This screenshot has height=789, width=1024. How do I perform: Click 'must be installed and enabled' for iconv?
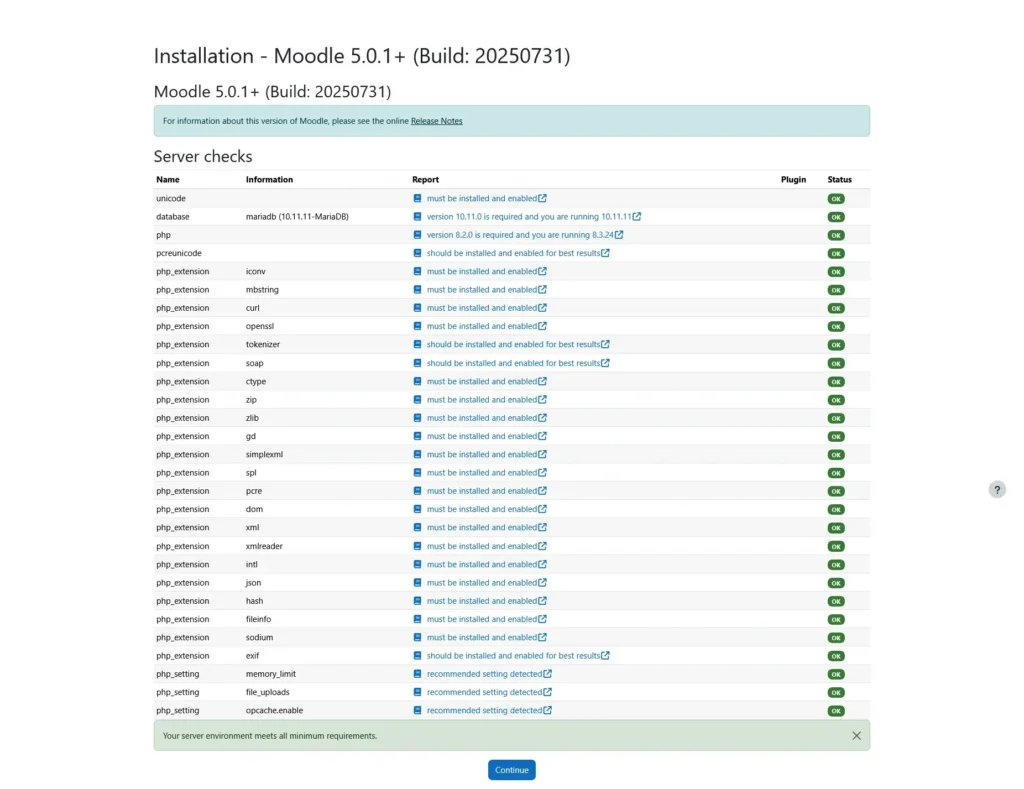pyautogui.click(x=483, y=271)
